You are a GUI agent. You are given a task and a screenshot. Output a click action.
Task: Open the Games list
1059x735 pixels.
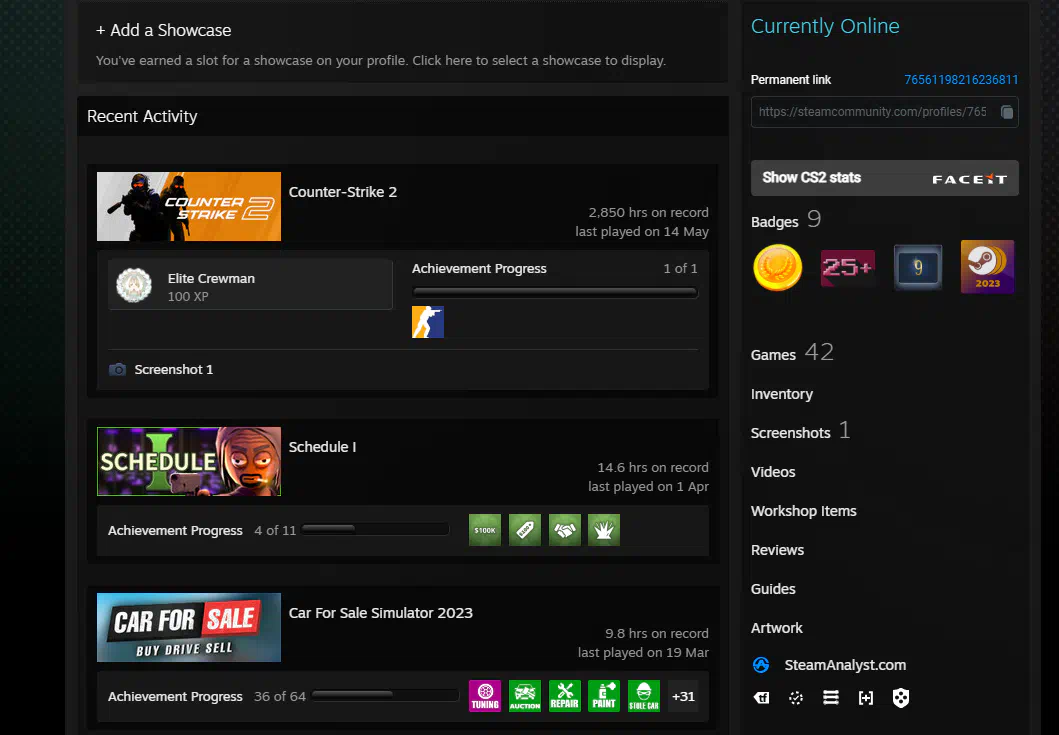773,355
